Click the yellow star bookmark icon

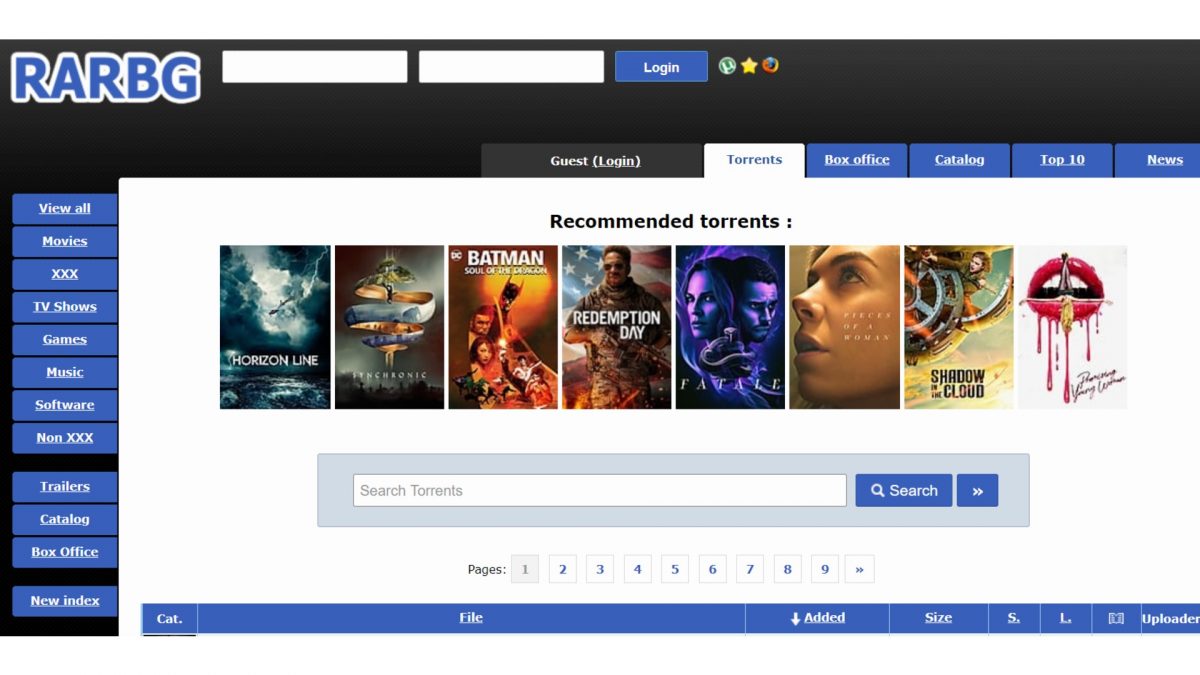748,66
